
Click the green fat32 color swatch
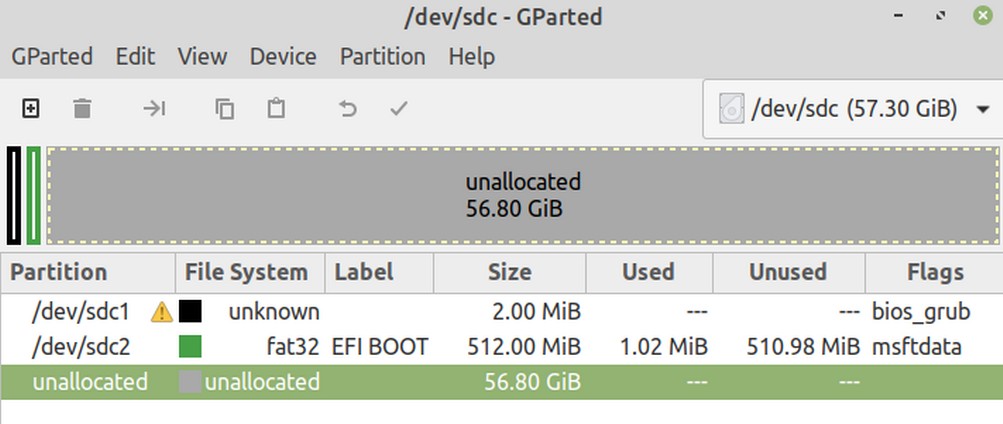(x=190, y=347)
